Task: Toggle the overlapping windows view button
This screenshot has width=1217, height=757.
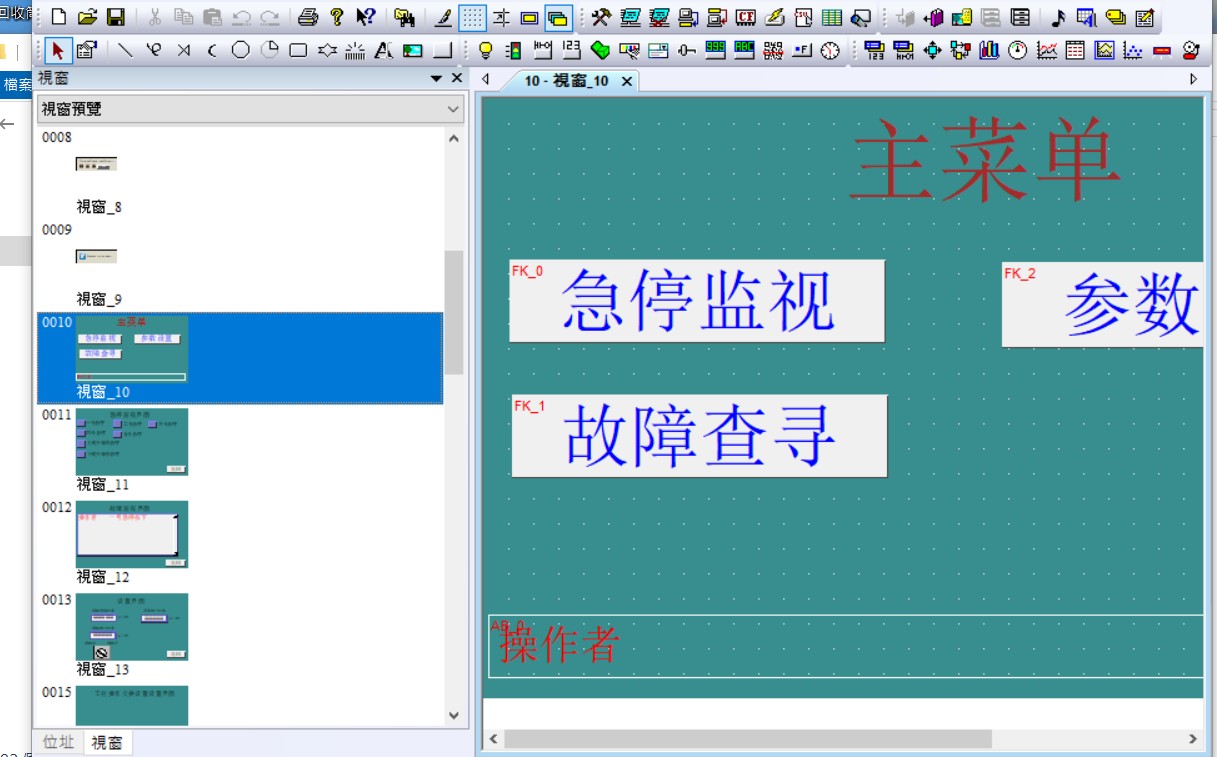Action: pos(558,17)
